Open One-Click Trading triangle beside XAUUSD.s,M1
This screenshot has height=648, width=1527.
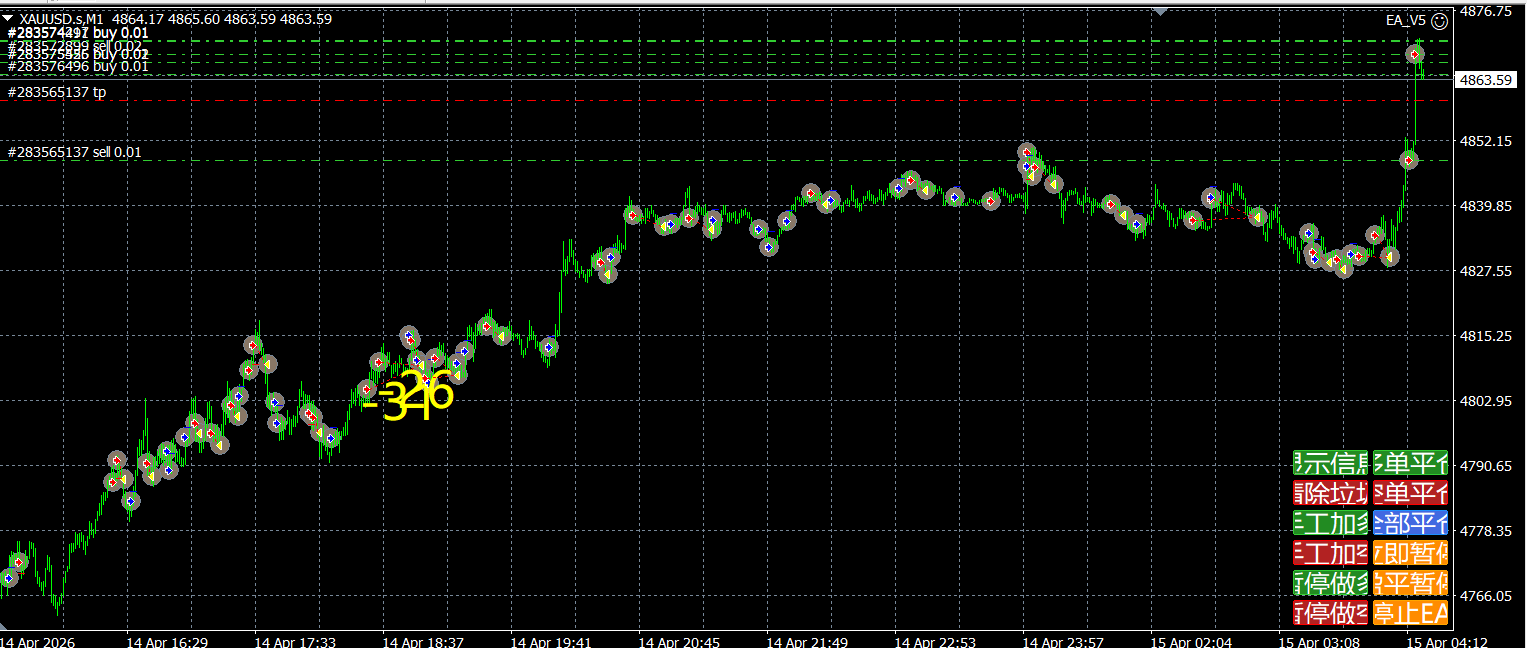(9, 19)
